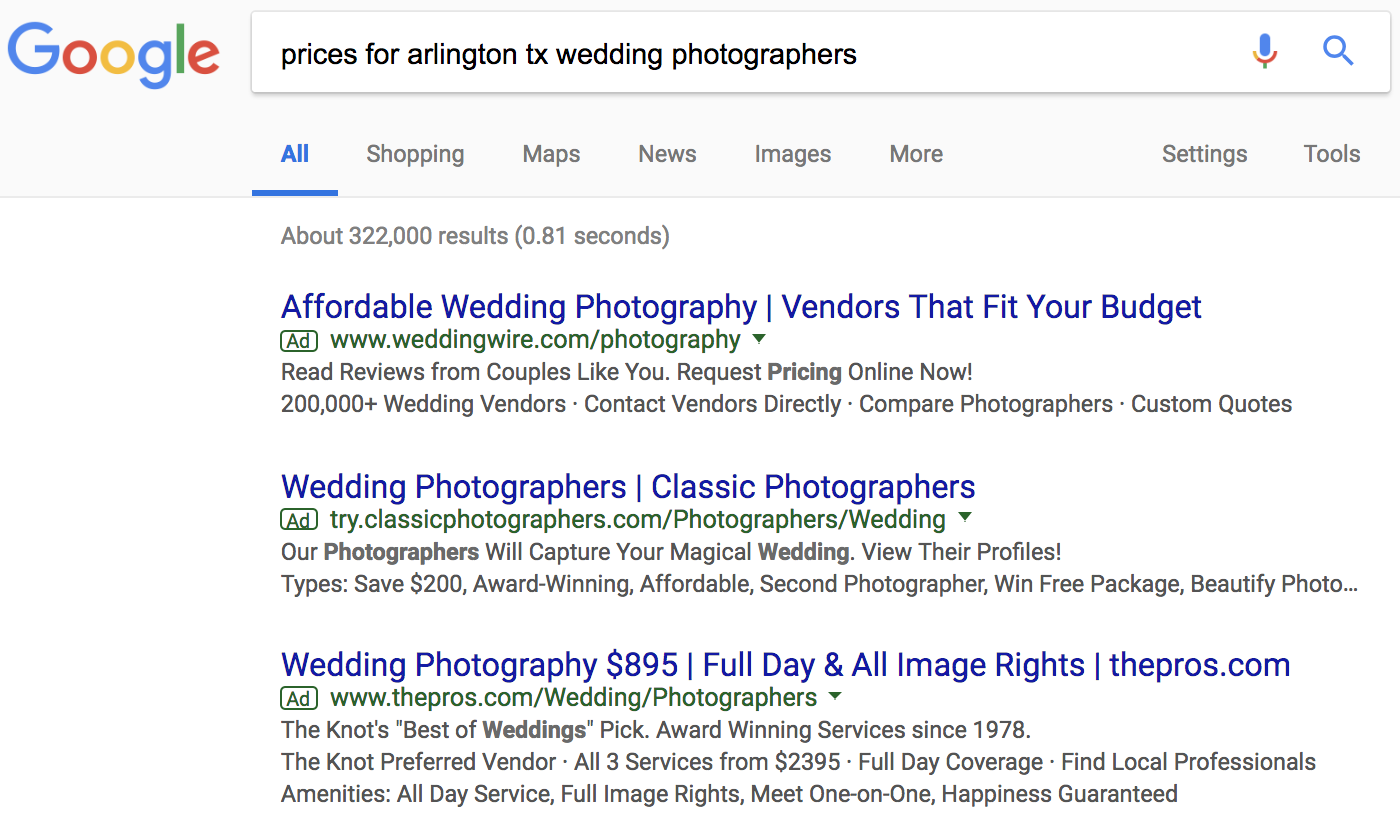This screenshot has height=826, width=1400.
Task: Click the Google logo
Action: [113, 55]
